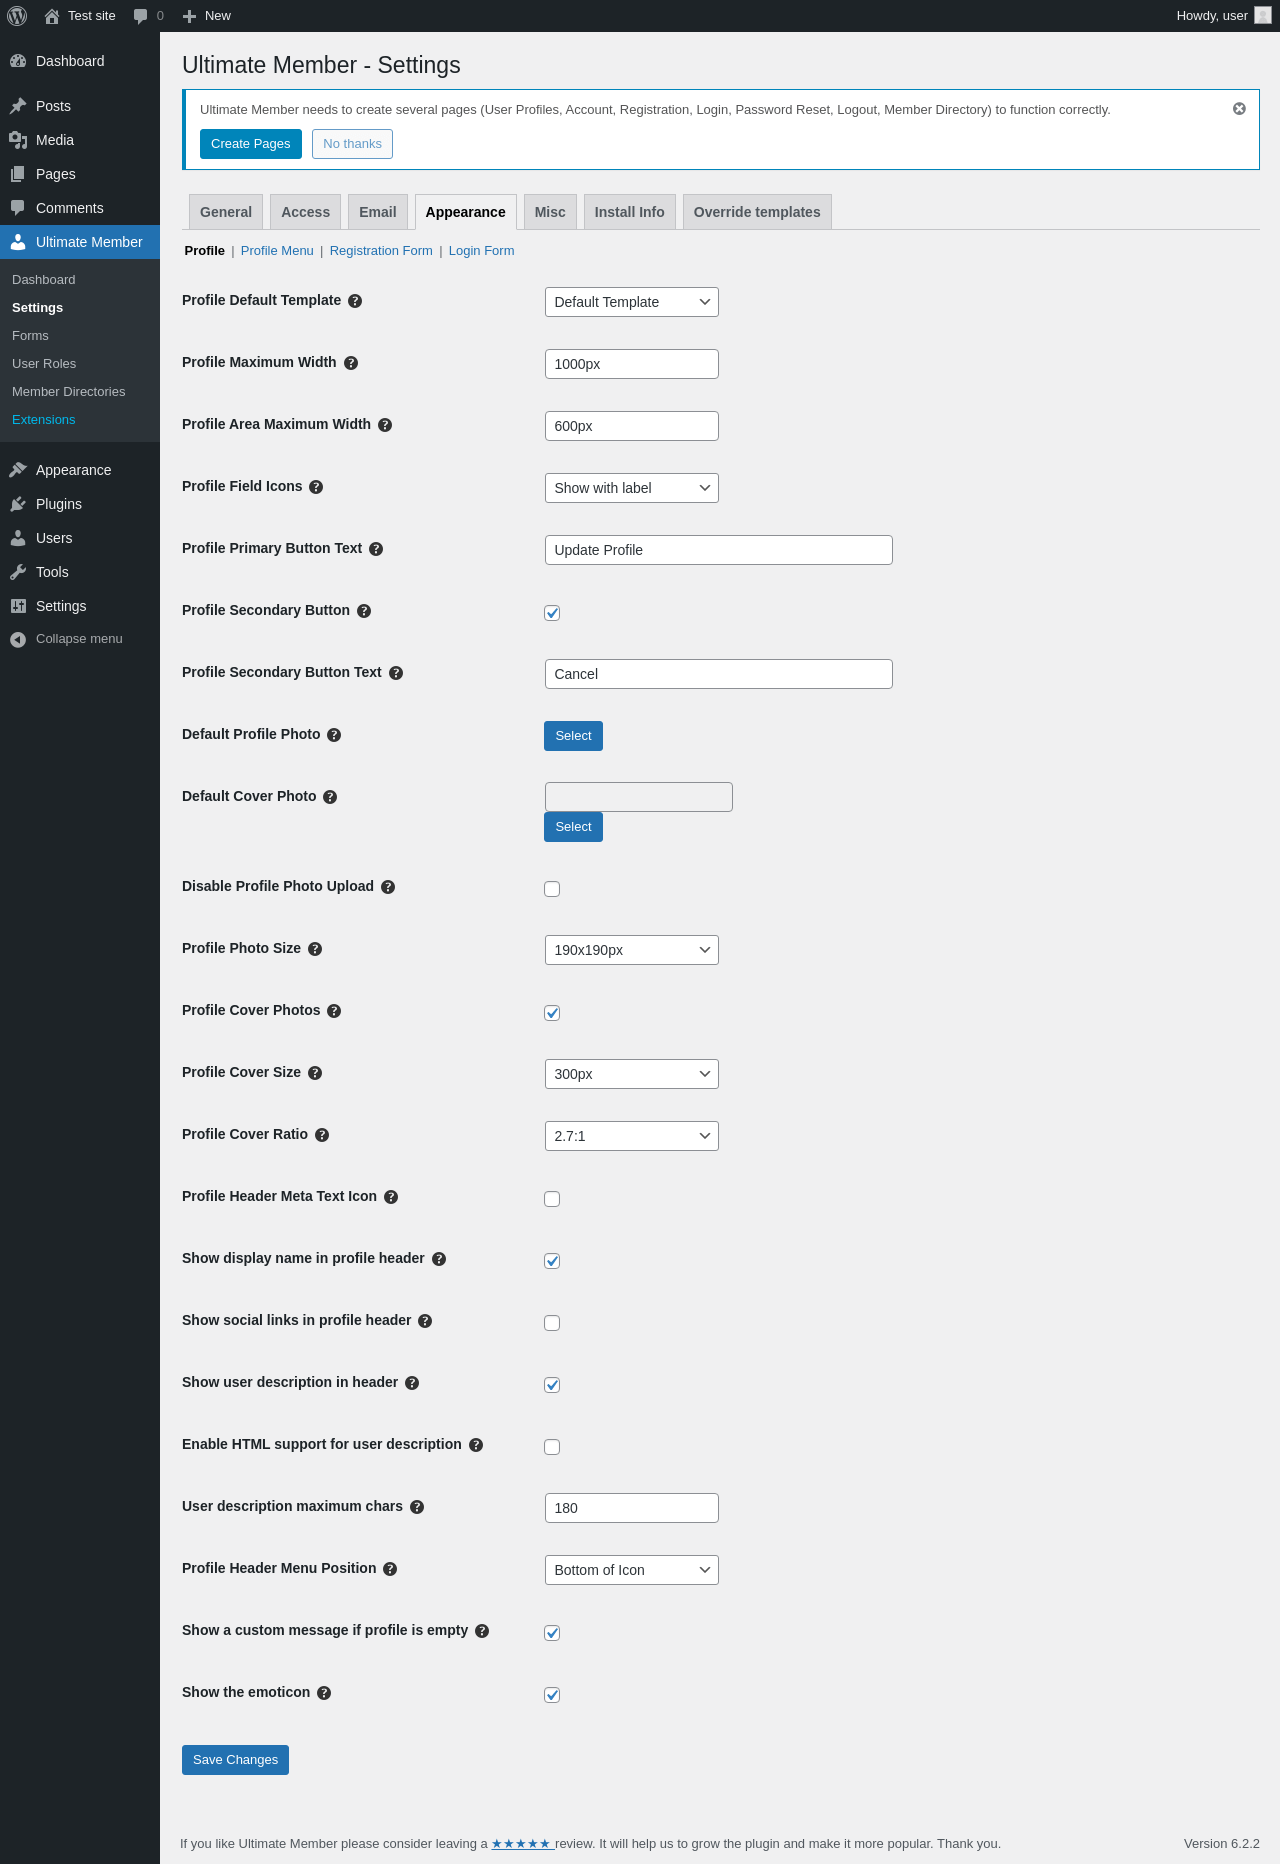Click help icon for Profile Field Icons
The width and height of the screenshot is (1280, 1864).
[316, 487]
